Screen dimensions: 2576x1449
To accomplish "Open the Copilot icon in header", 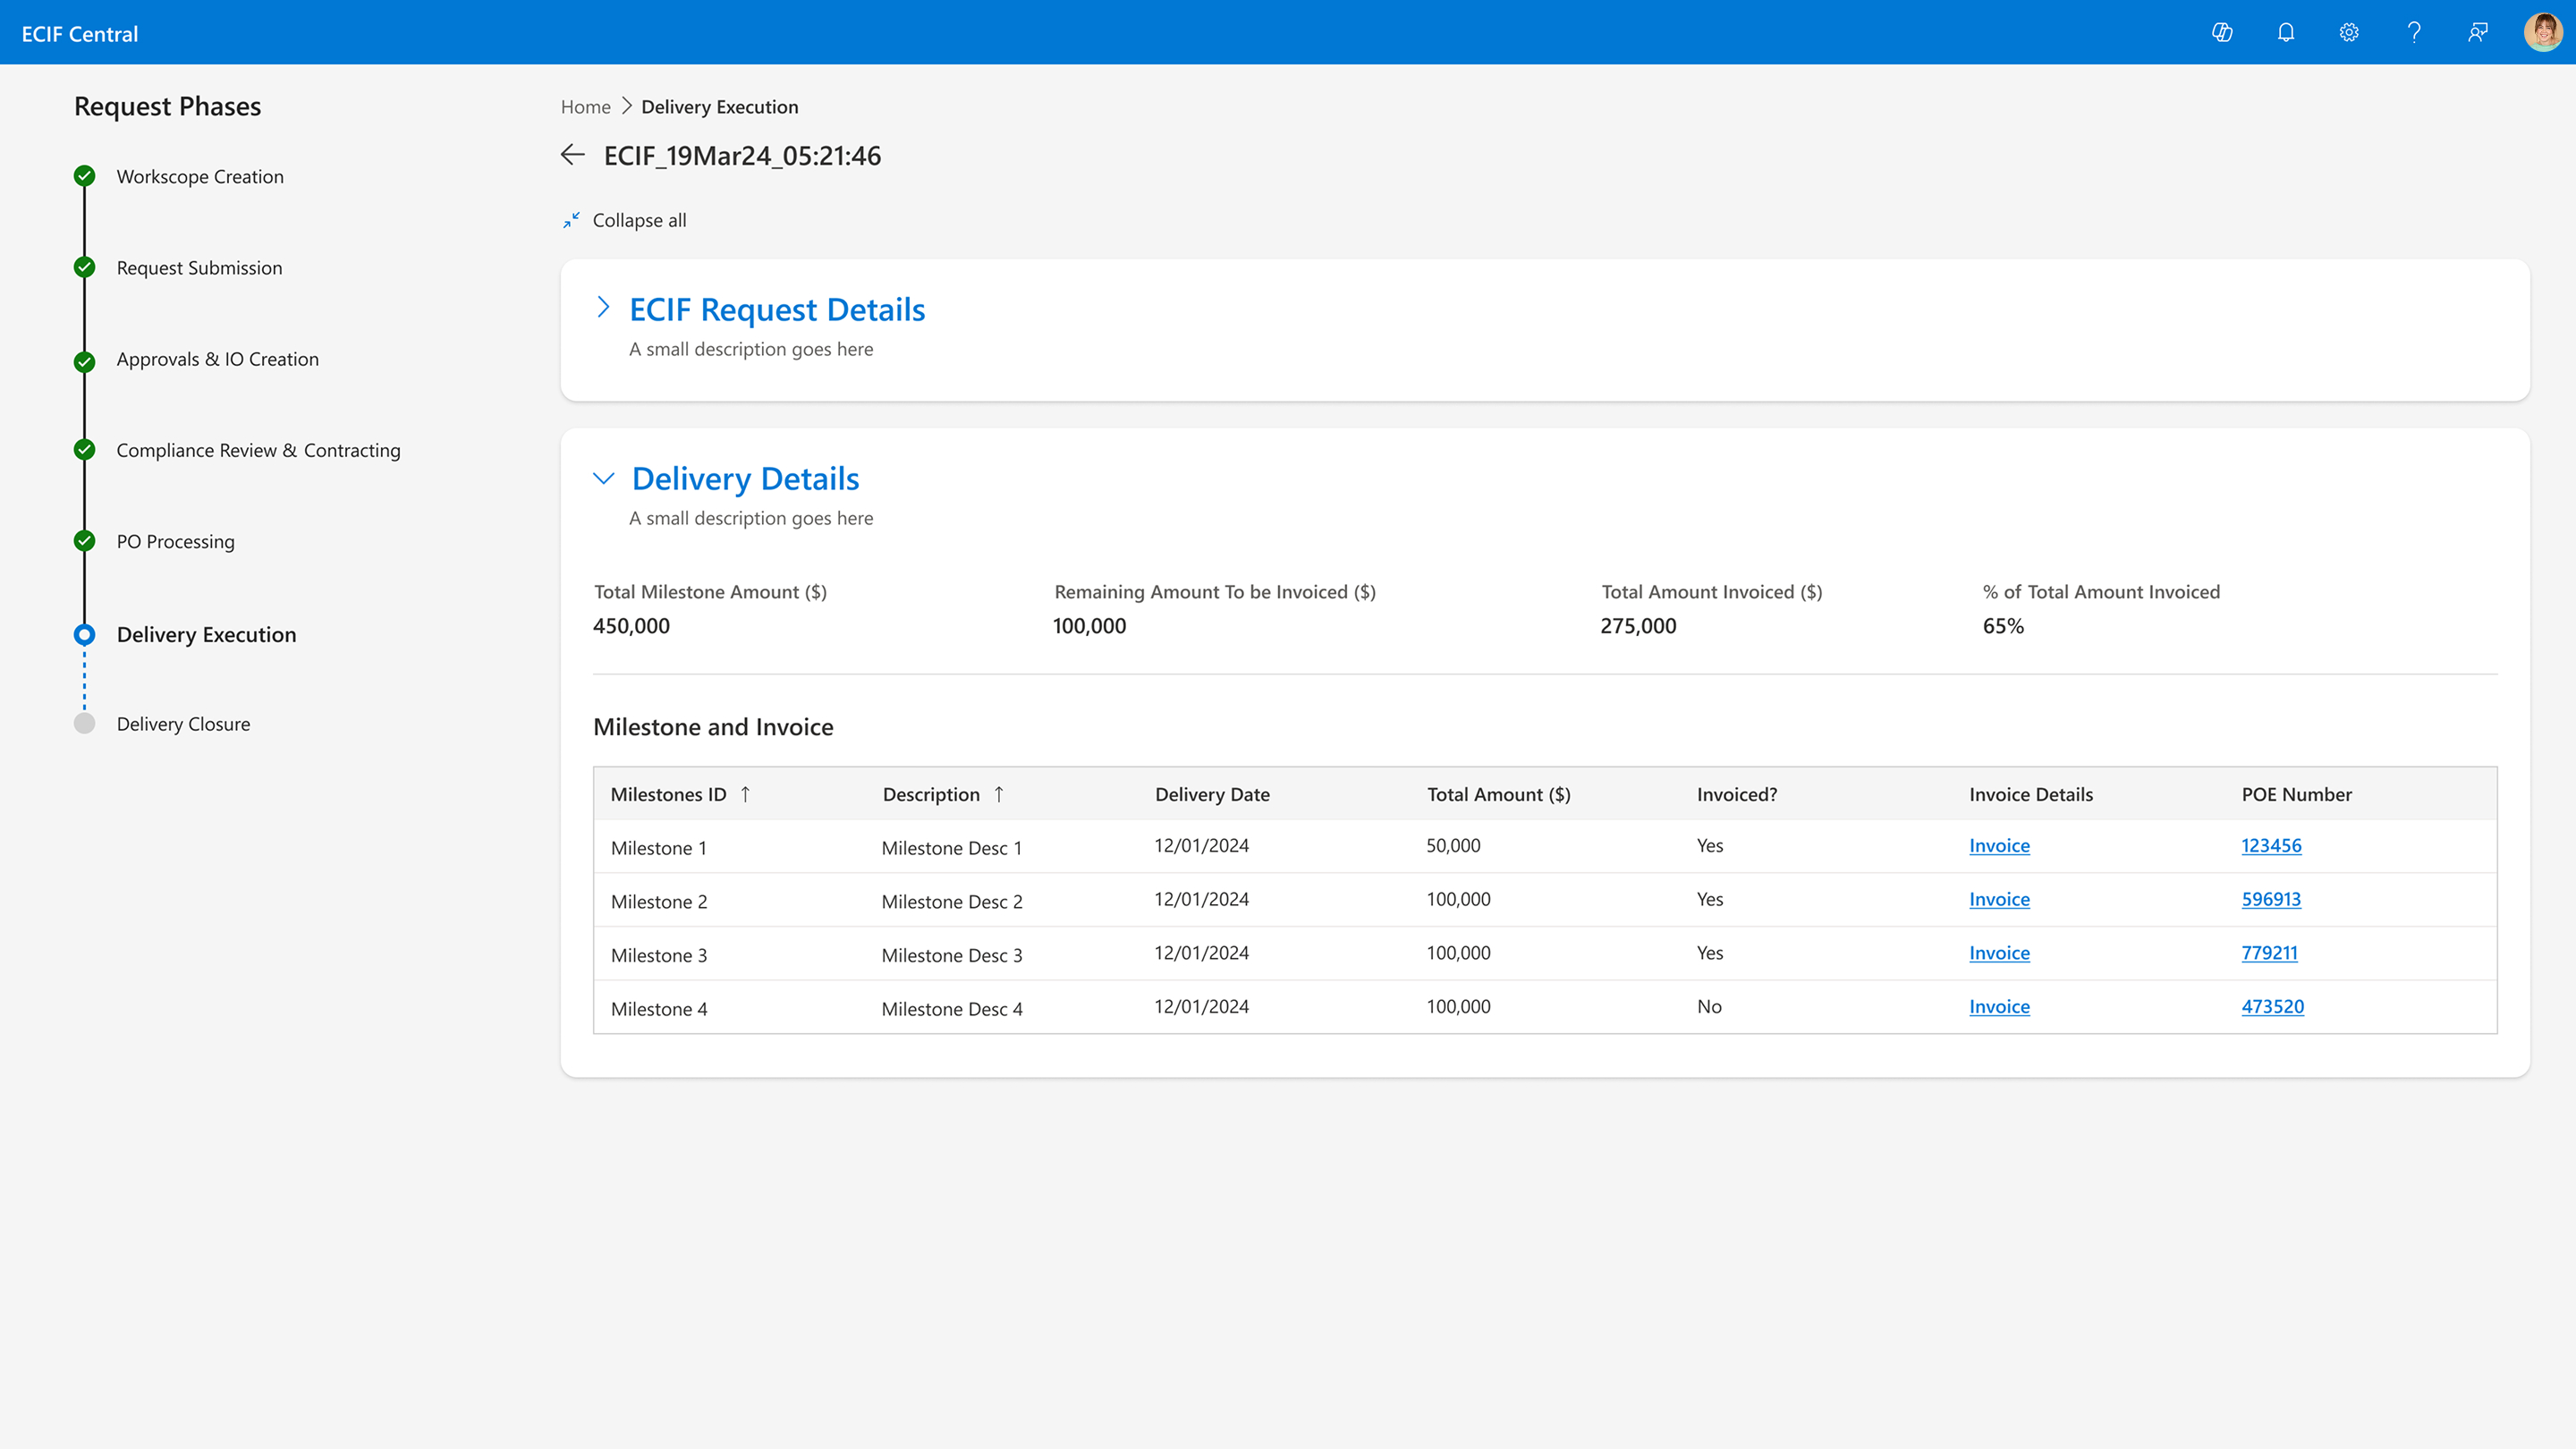I will point(2222,33).
